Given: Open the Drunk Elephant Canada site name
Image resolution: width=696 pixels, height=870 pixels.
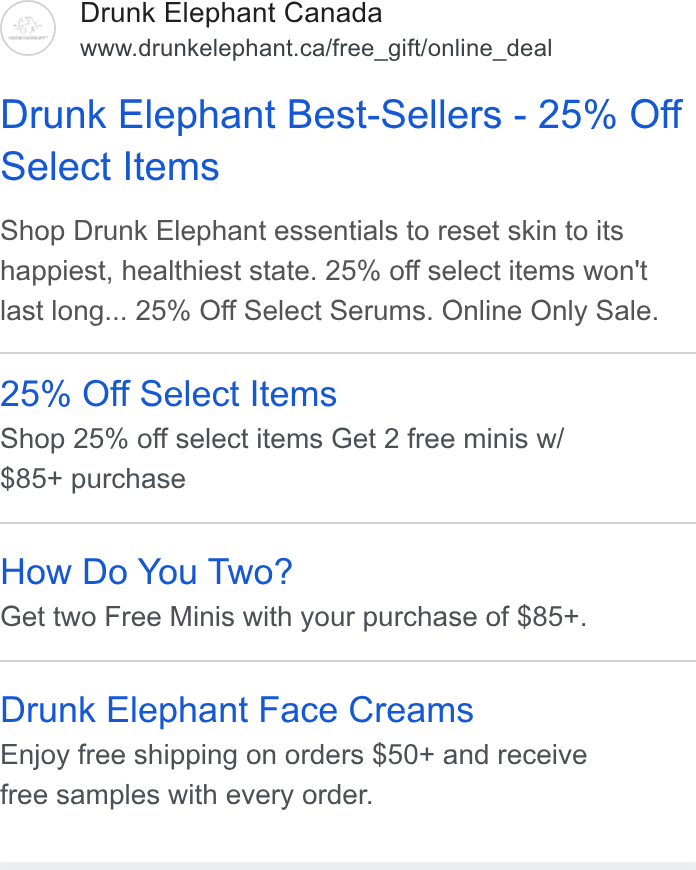Looking at the screenshot, I should [x=231, y=12].
